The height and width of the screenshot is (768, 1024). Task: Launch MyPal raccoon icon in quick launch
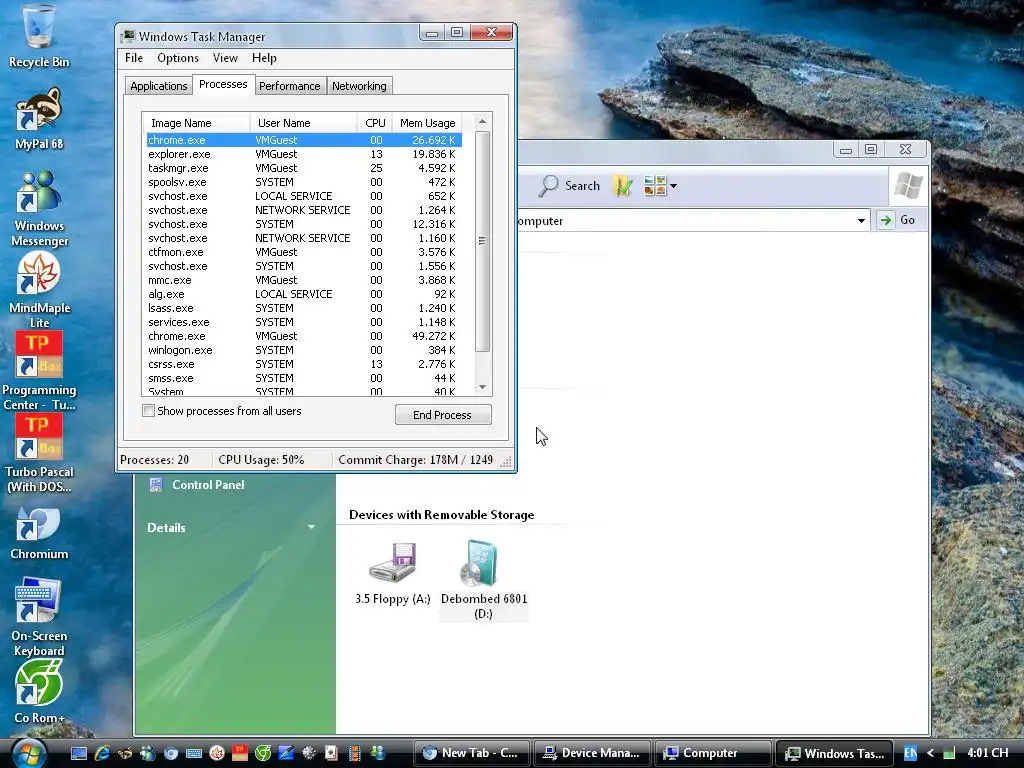pyautogui.click(x=125, y=754)
